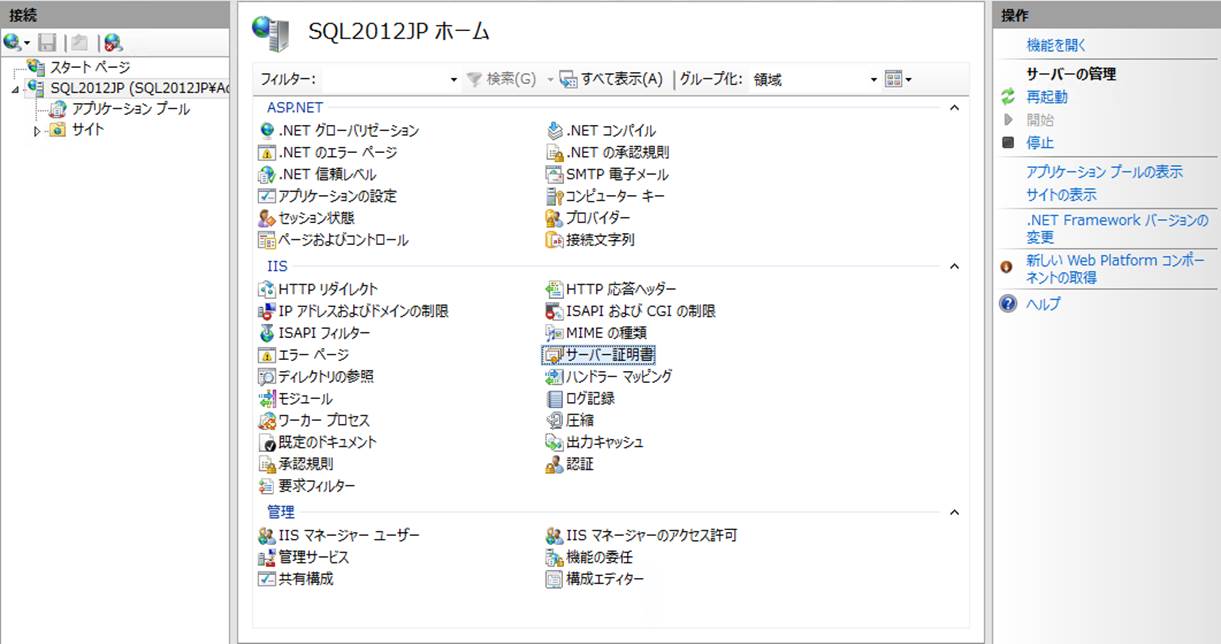This screenshot has width=1221, height=644.
Task: Open 既定のドキュメント feature
Action: pyautogui.click(x=318, y=442)
